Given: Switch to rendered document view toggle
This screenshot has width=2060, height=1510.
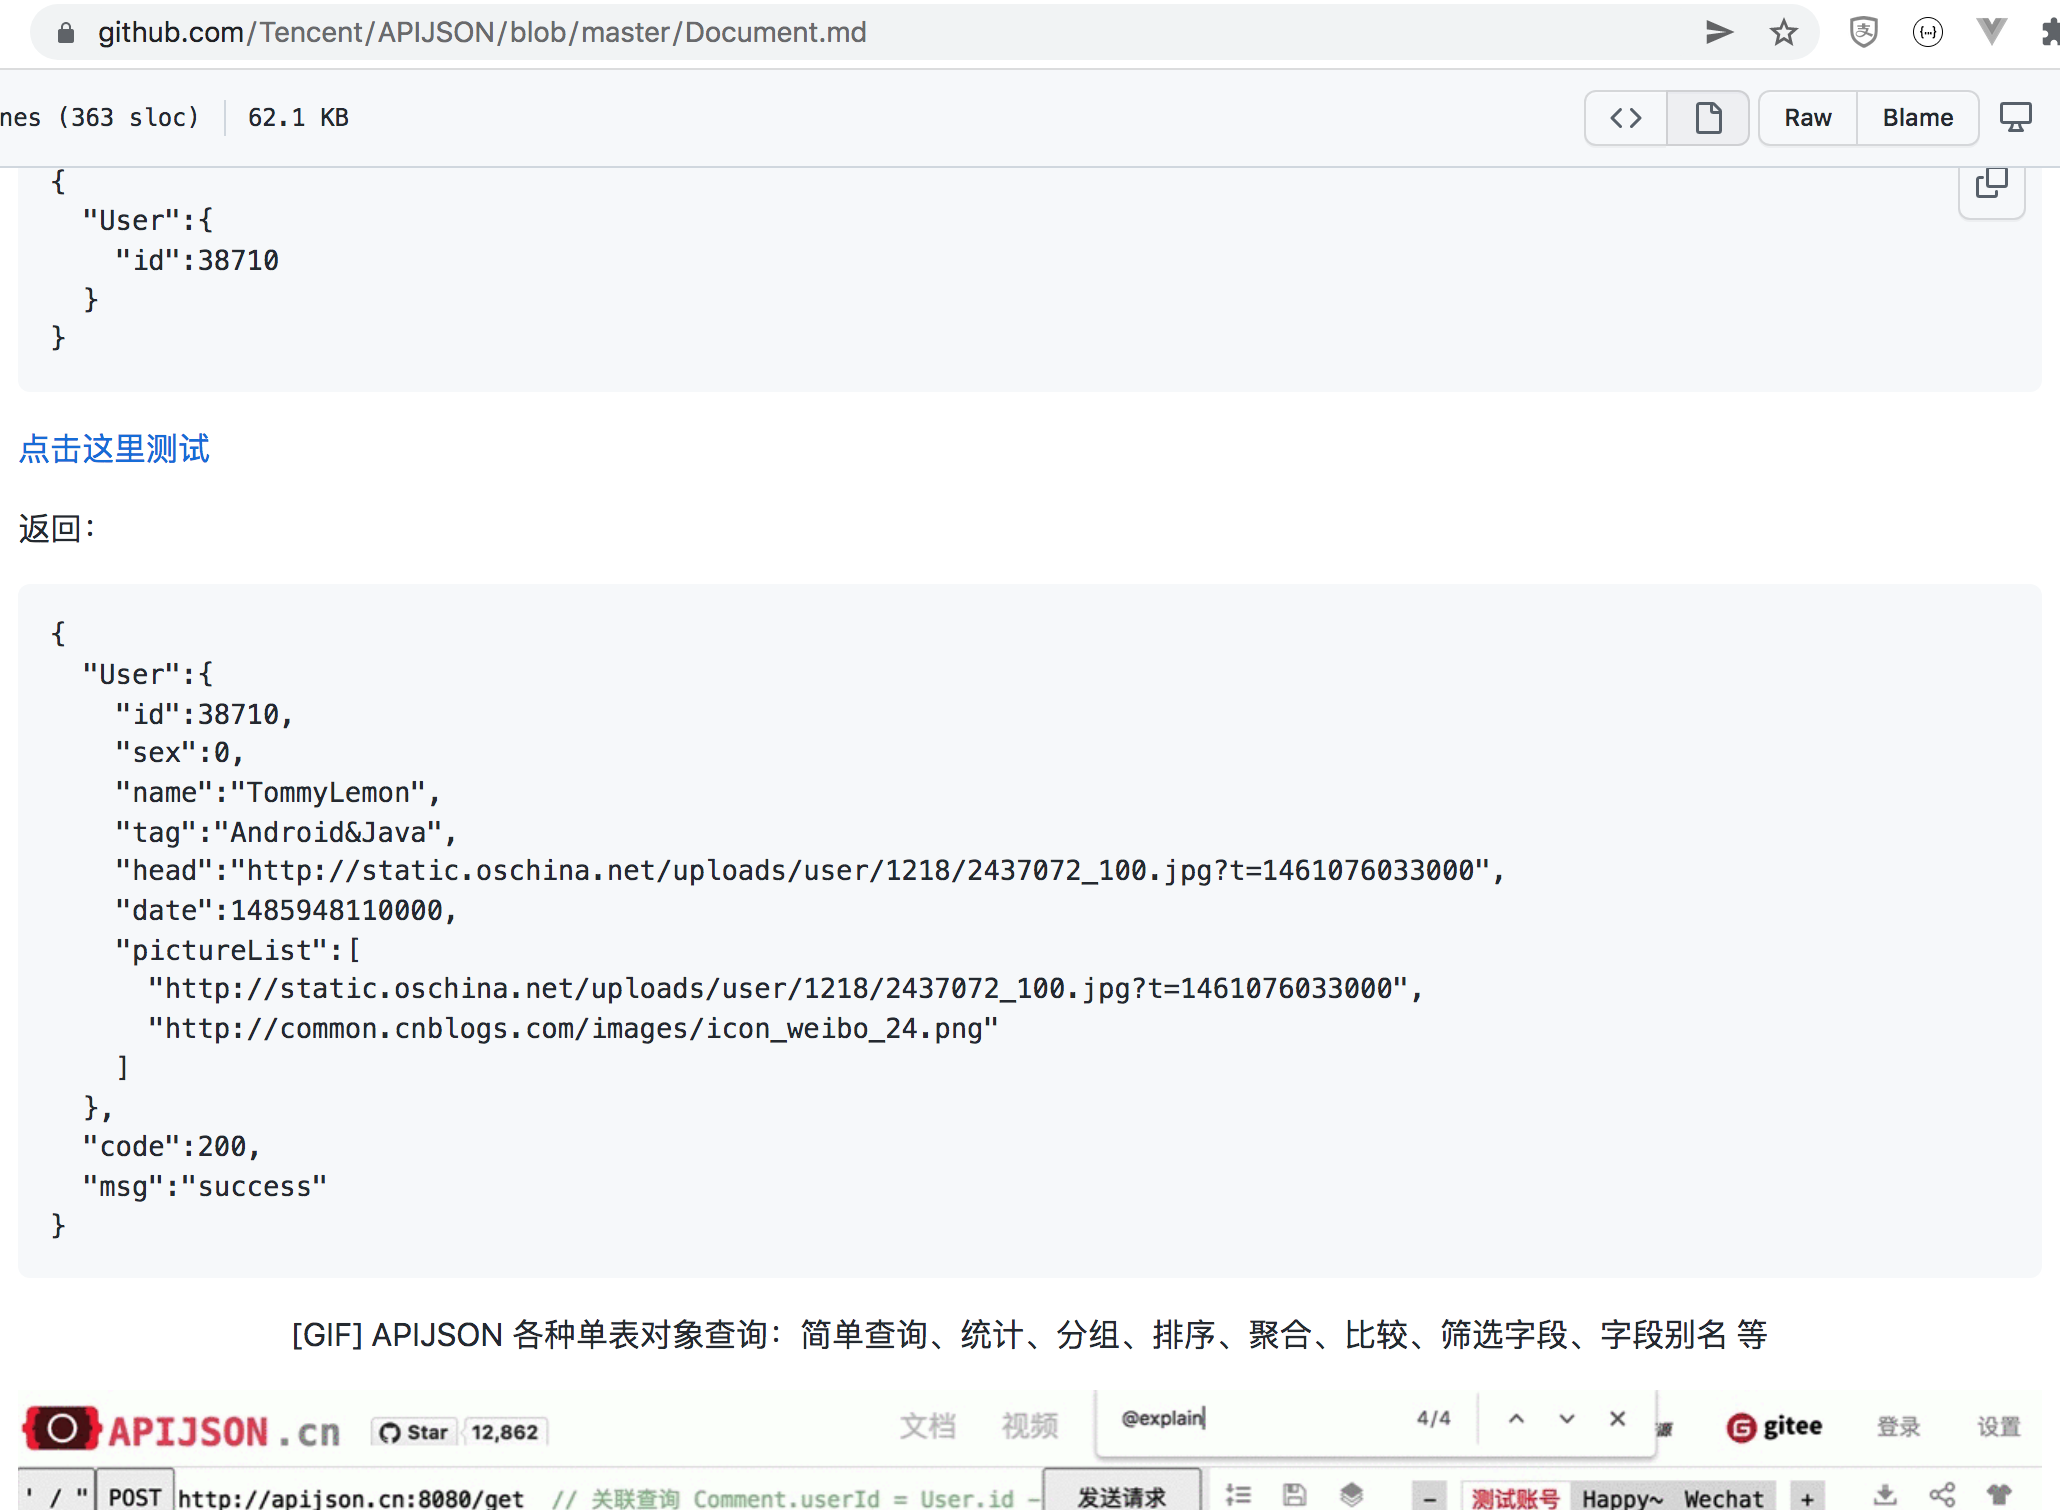Looking at the screenshot, I should [1708, 118].
